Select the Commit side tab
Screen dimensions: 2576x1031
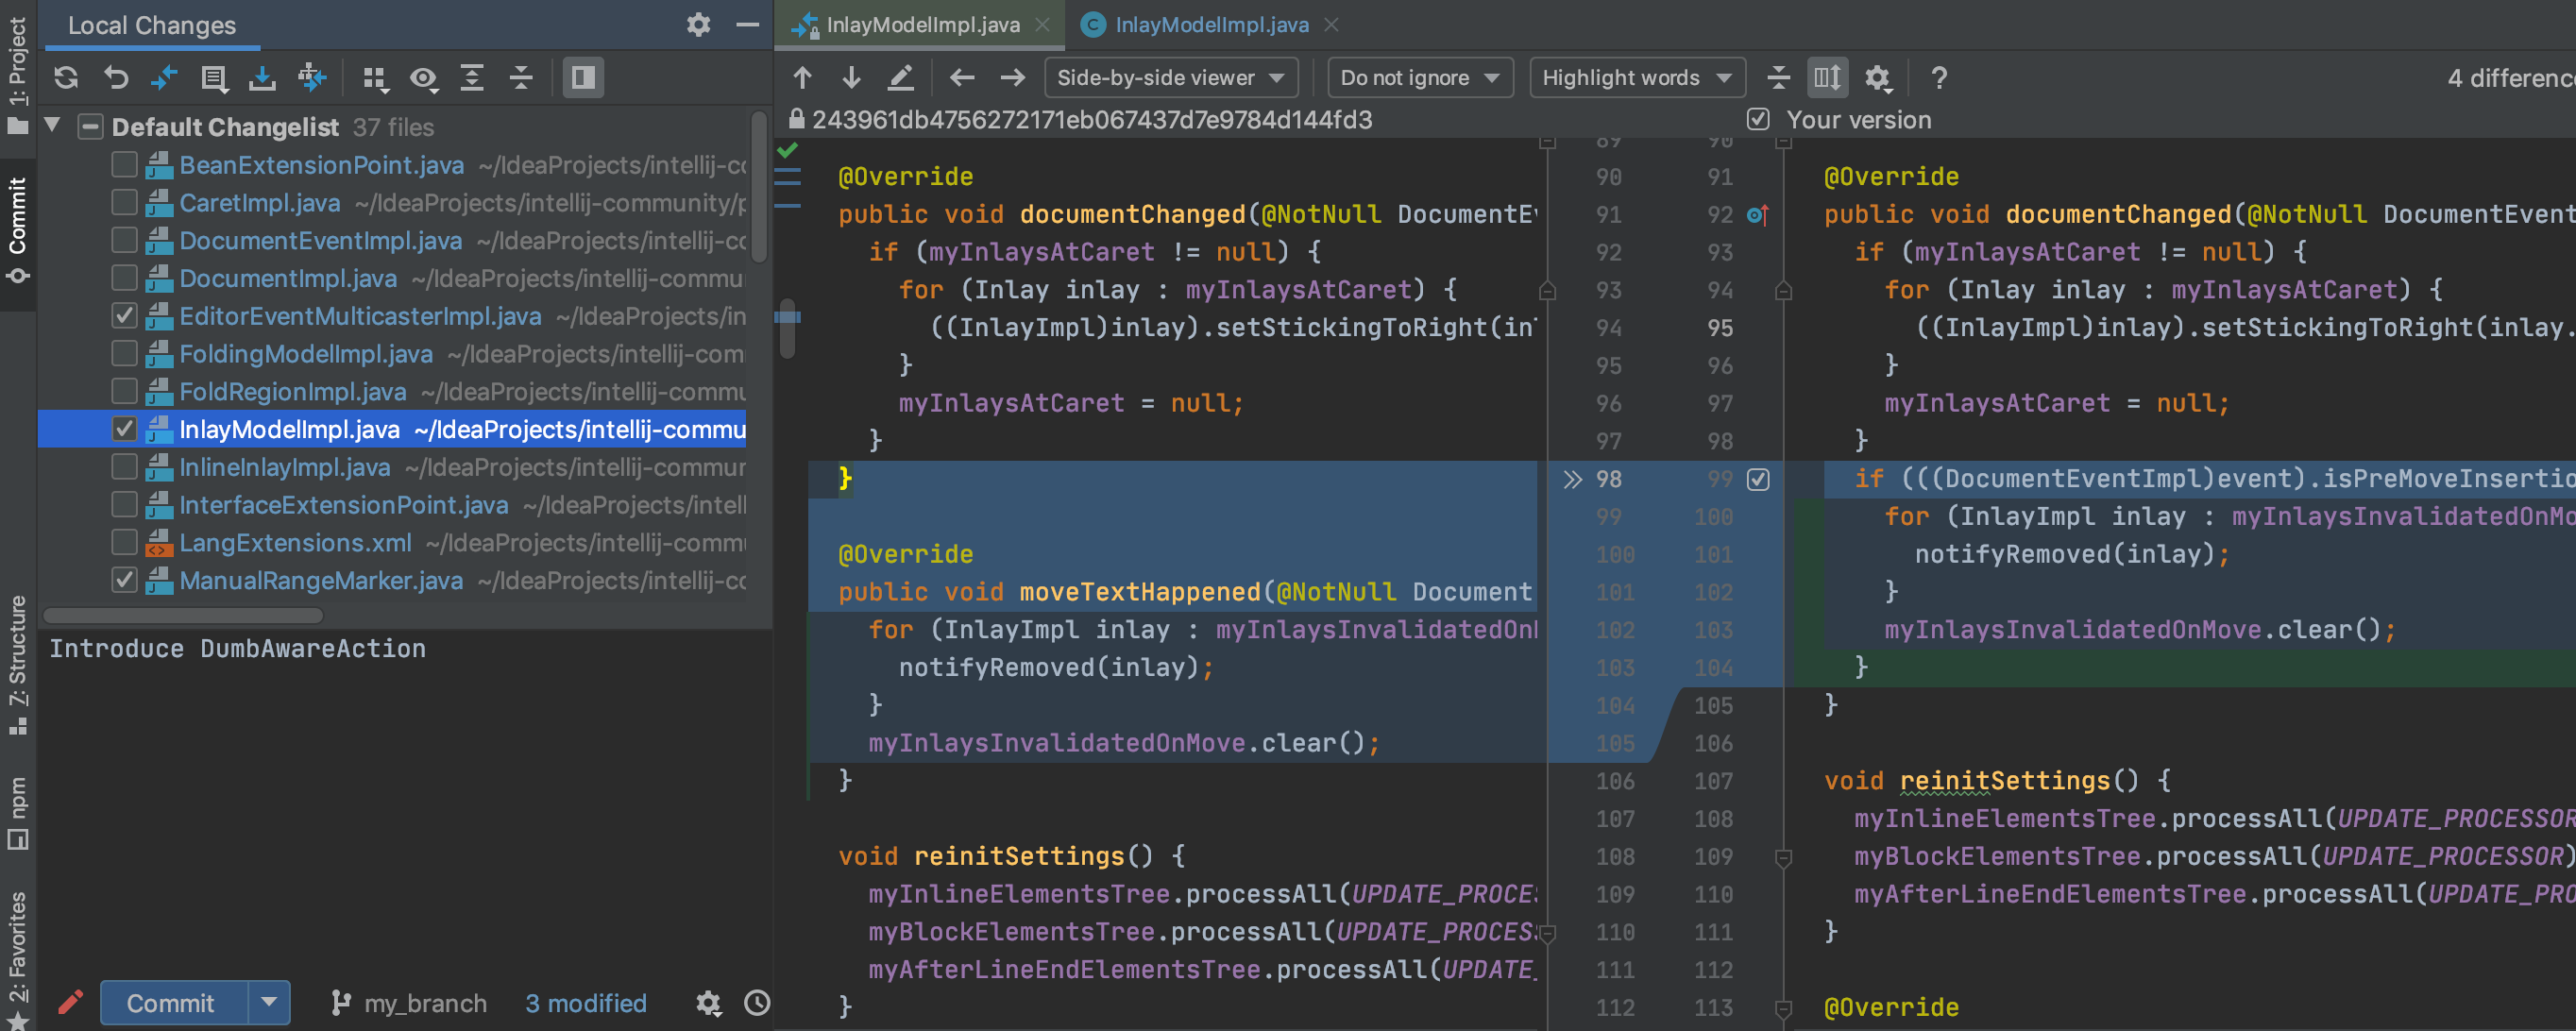click(17, 230)
